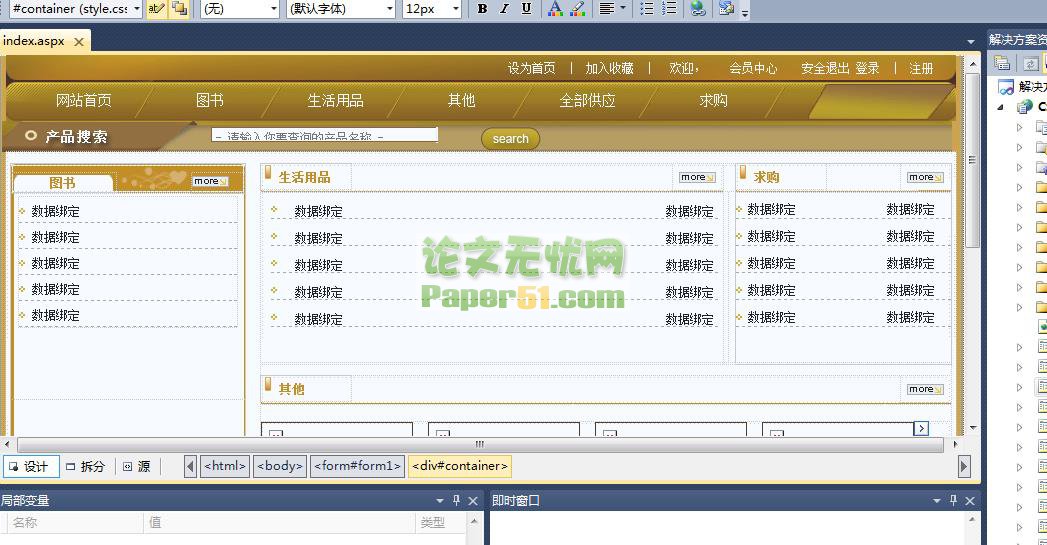
Task: Click the tag navigator scroll-right arrow
Action: 964,466
